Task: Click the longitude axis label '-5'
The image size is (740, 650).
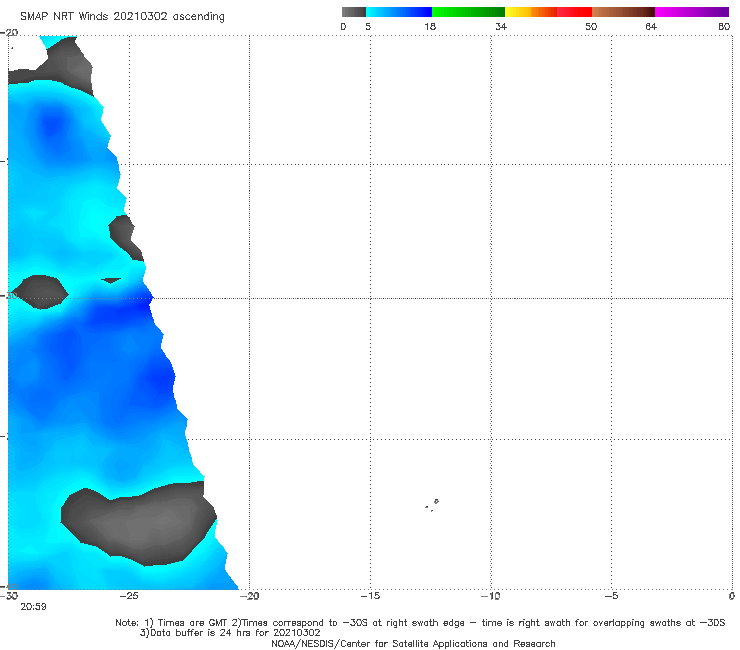Action: 612,596
